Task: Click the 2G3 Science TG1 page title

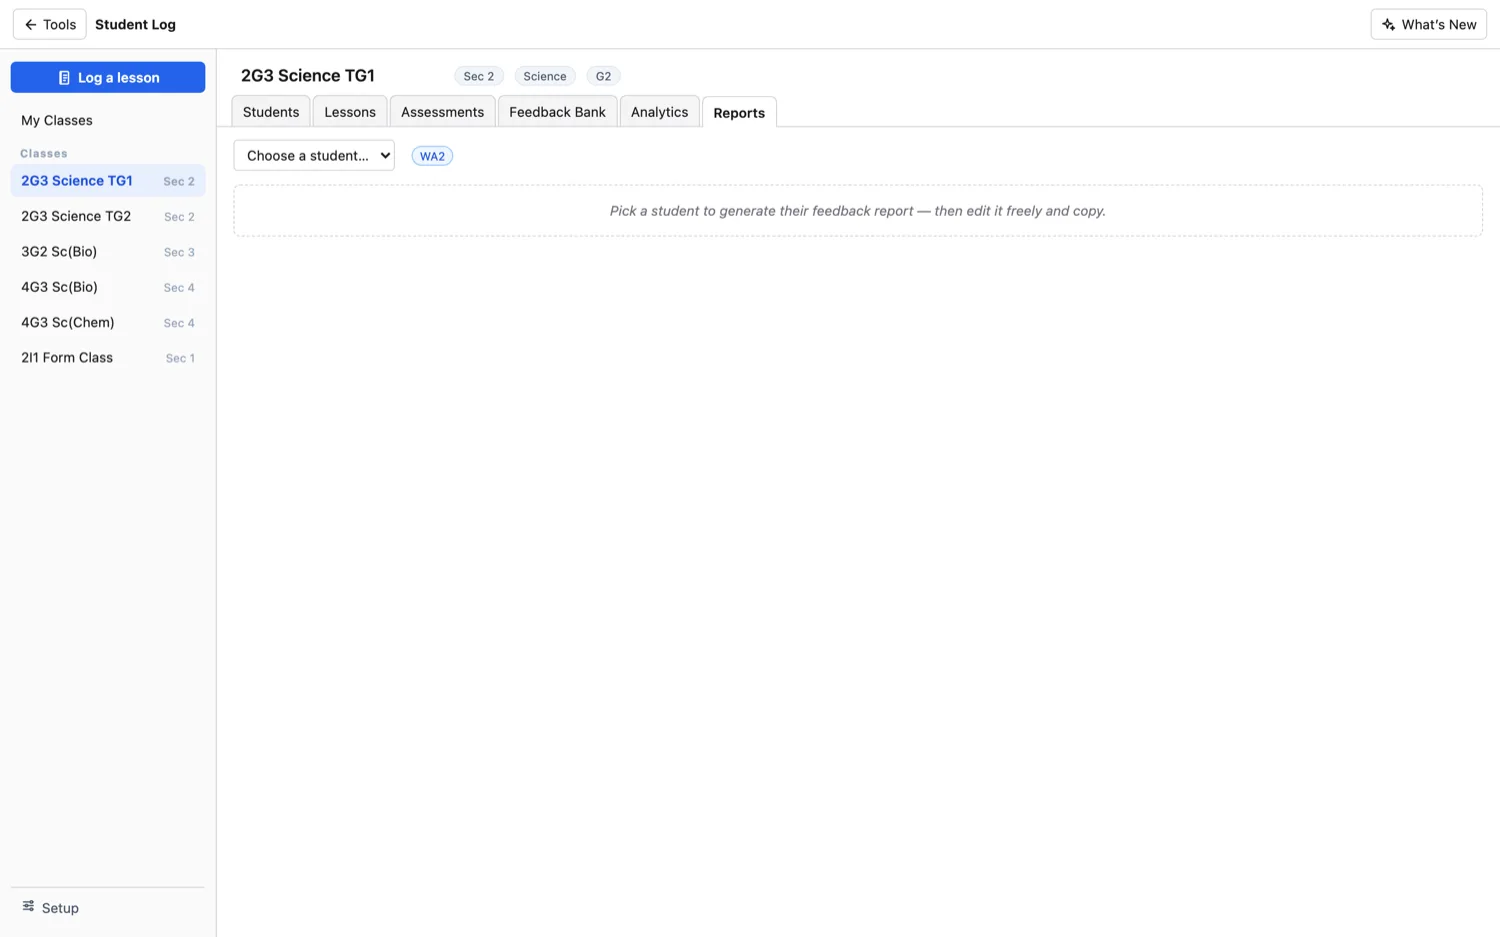Action: (x=308, y=76)
